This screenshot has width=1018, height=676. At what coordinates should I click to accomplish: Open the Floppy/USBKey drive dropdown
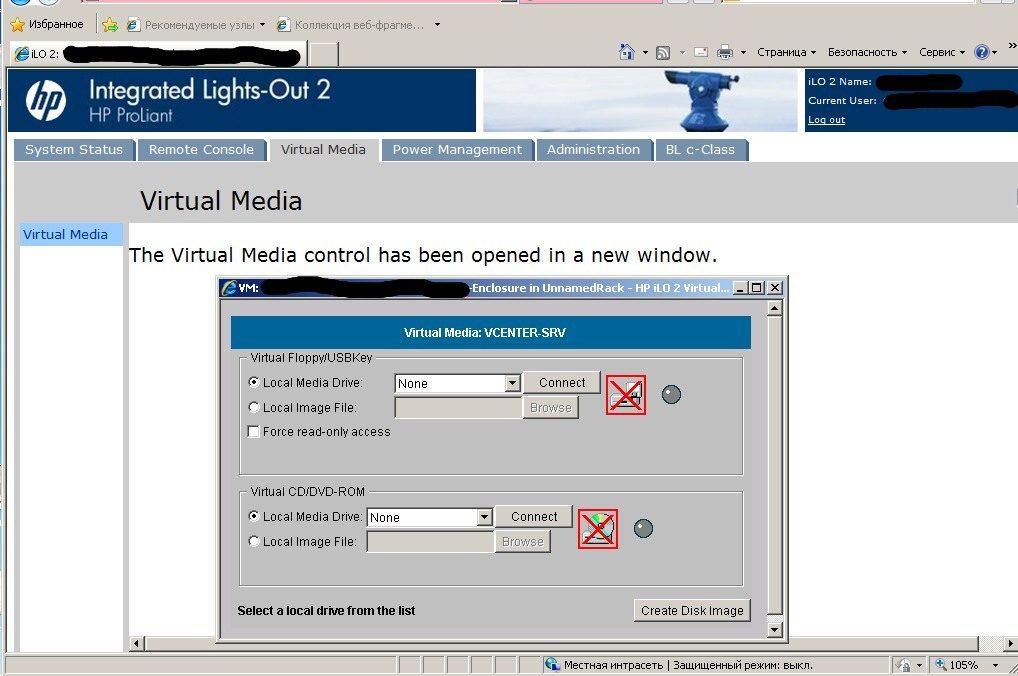coord(512,383)
